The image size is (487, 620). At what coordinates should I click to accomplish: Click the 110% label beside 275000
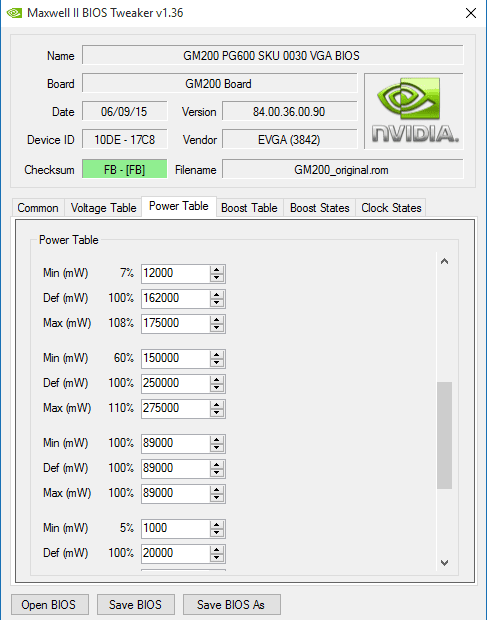[x=121, y=408]
